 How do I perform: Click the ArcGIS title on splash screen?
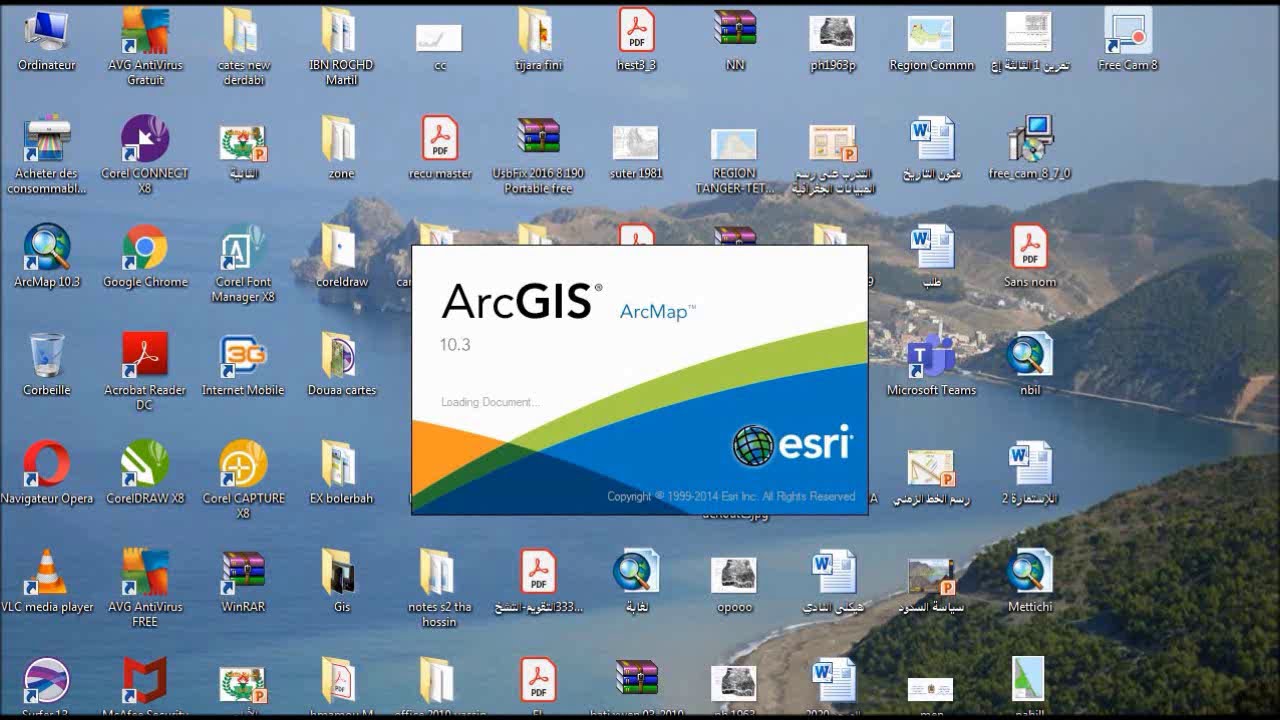(522, 301)
